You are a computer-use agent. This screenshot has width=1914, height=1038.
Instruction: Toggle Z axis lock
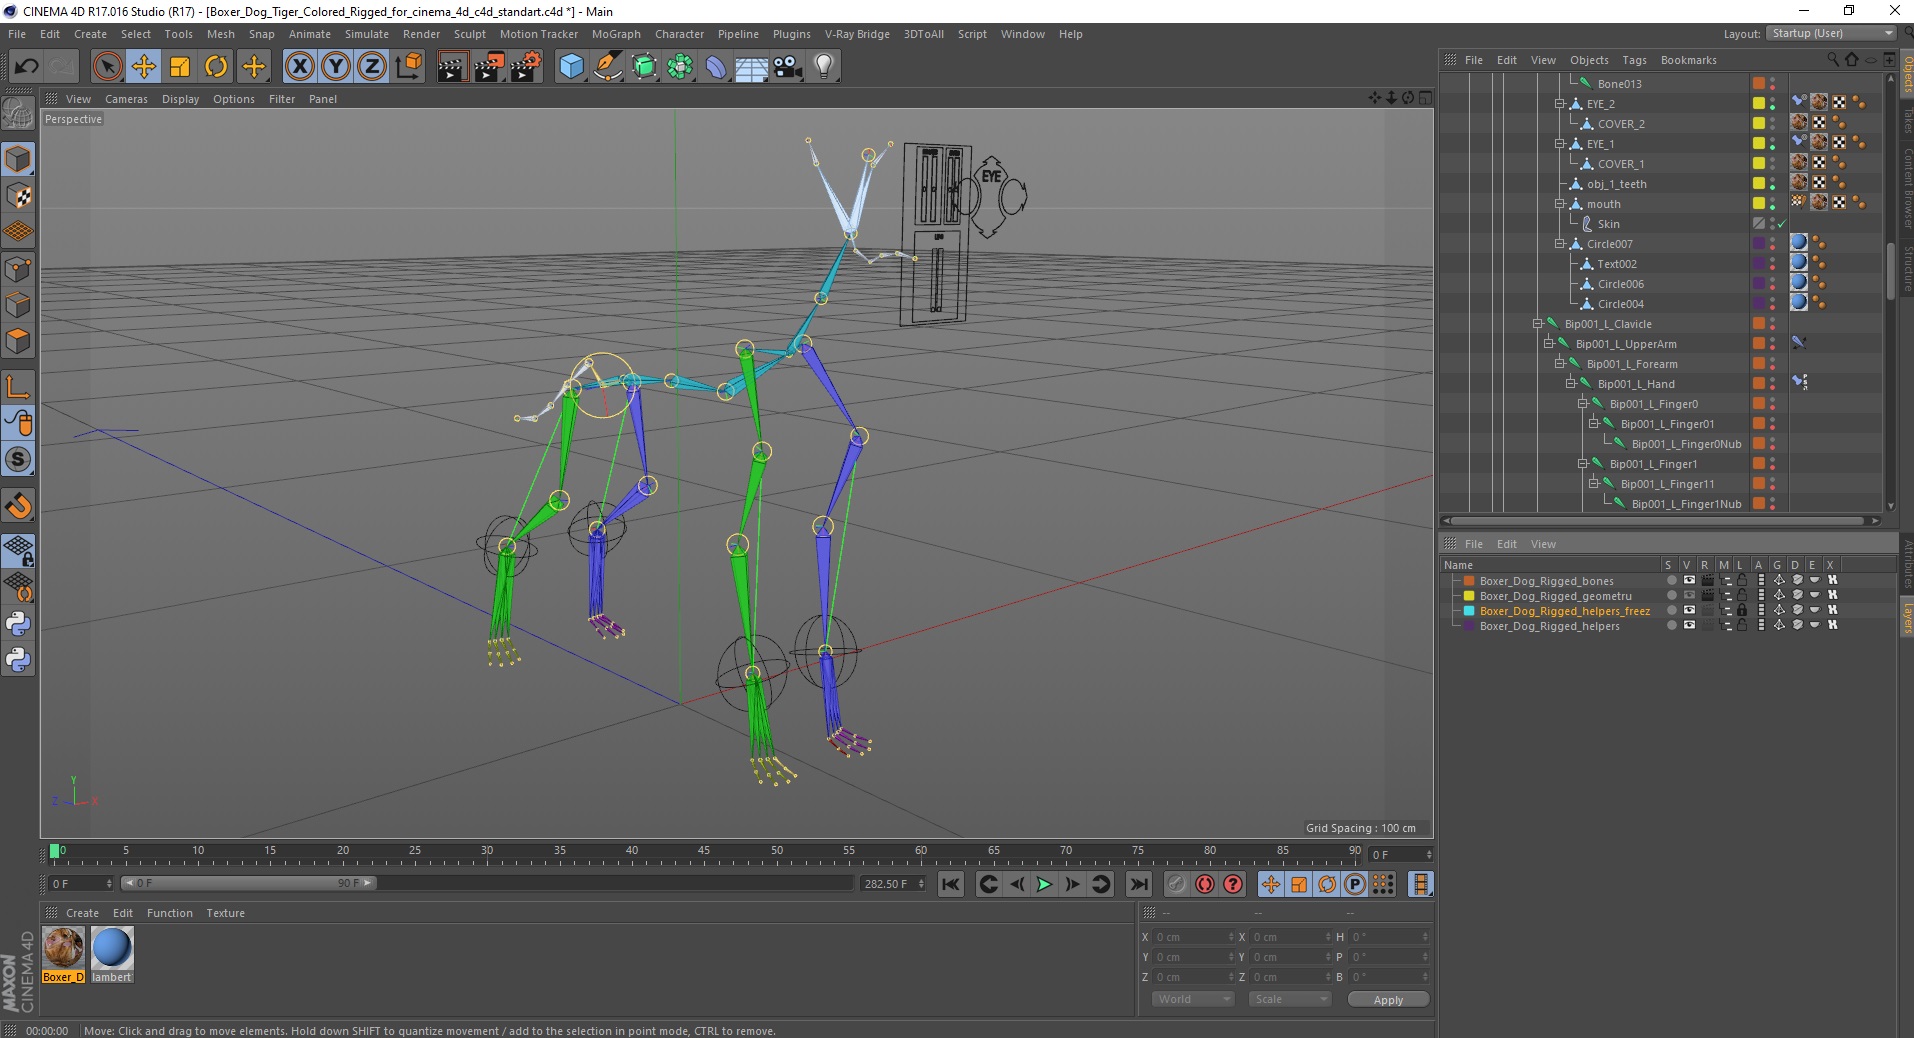(x=371, y=67)
